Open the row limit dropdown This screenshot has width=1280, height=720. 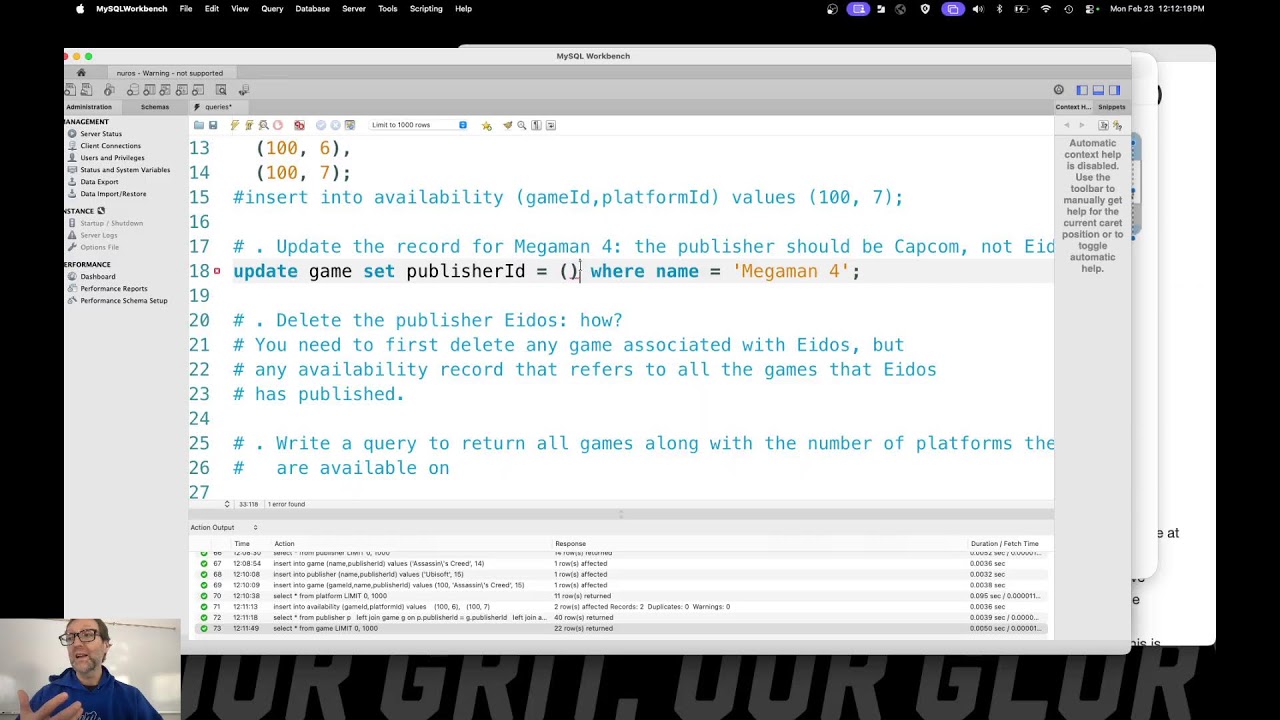pos(418,125)
